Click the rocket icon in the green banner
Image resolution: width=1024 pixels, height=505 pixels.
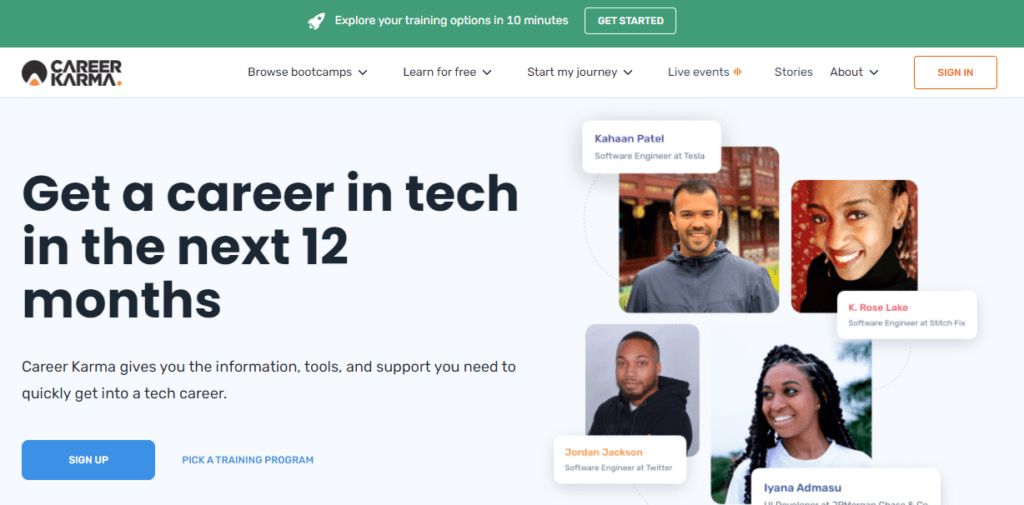[x=316, y=21]
